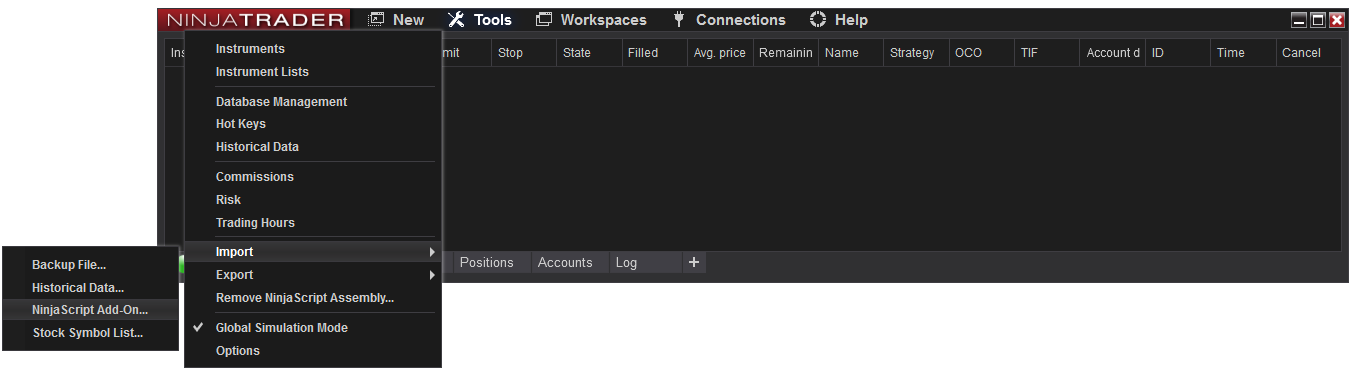The image size is (1360, 380).
Task: Click the Remaining column header
Action: tap(785, 53)
